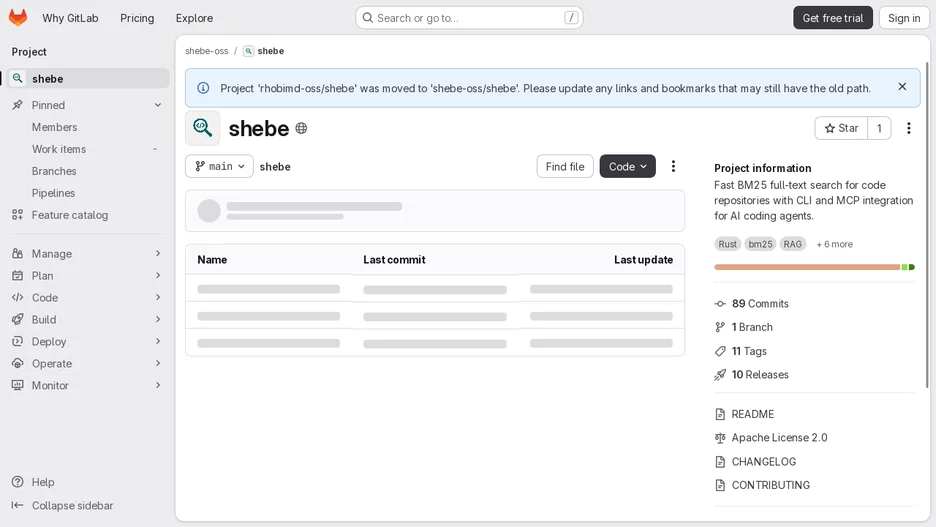936x527 pixels.
Task: Click the Collapse sidebar arrow icon
Action: [18, 506]
